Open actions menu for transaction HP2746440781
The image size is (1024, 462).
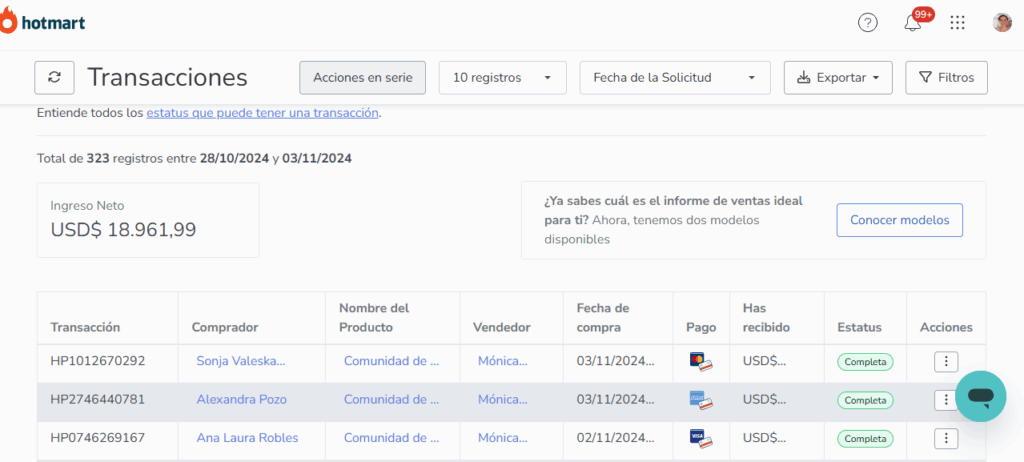[x=945, y=399]
